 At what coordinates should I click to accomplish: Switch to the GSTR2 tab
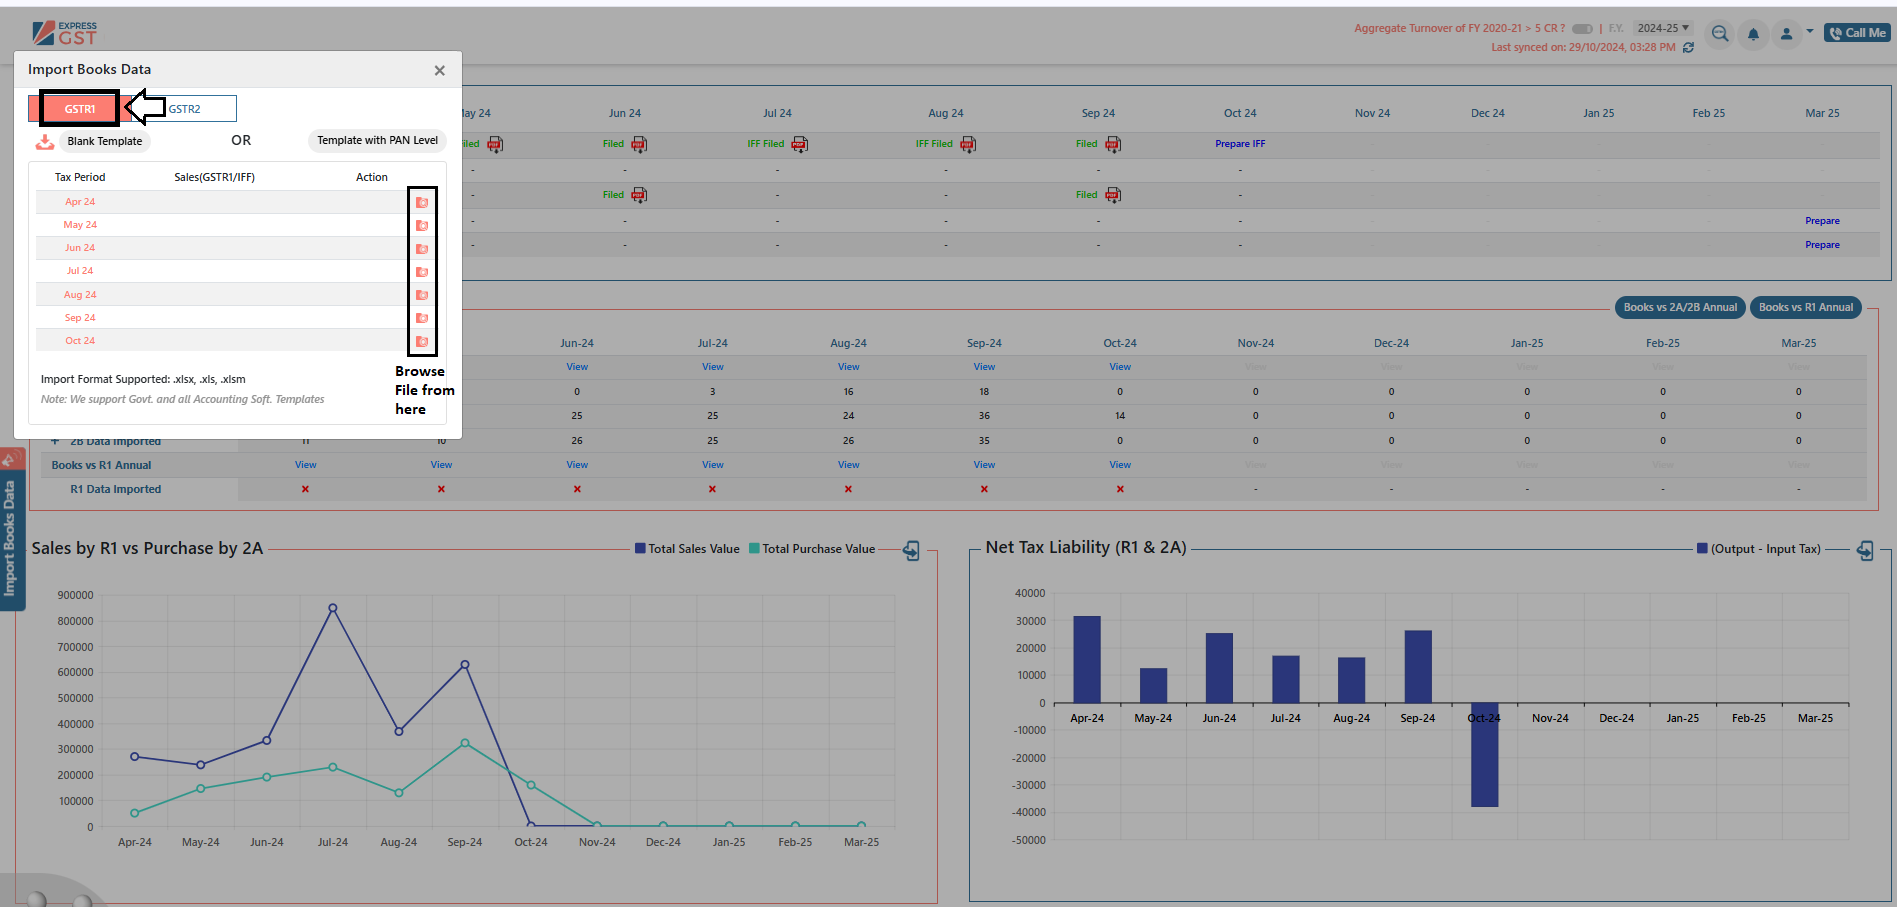184,109
